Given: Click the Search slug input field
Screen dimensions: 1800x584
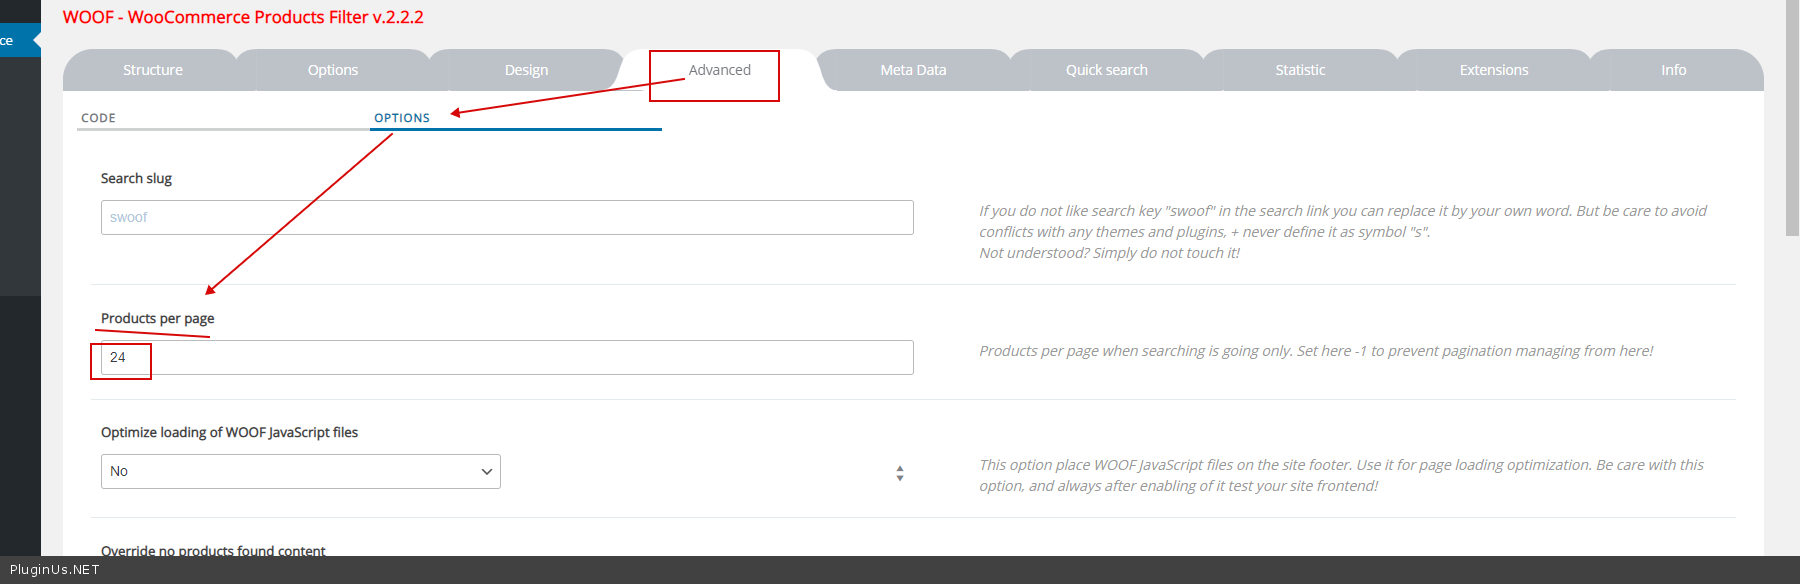Looking at the screenshot, I should click(507, 217).
